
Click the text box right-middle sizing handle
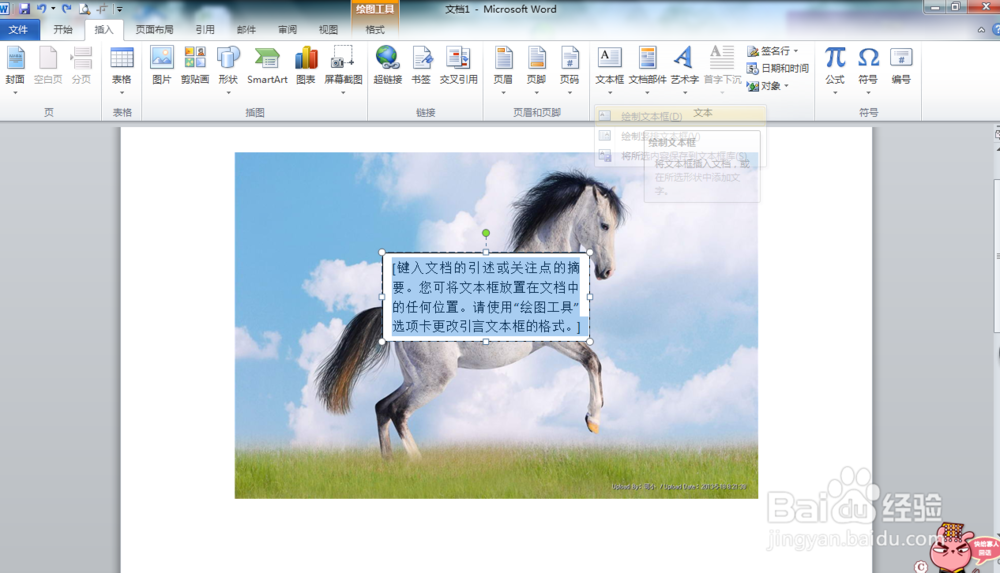(x=590, y=297)
